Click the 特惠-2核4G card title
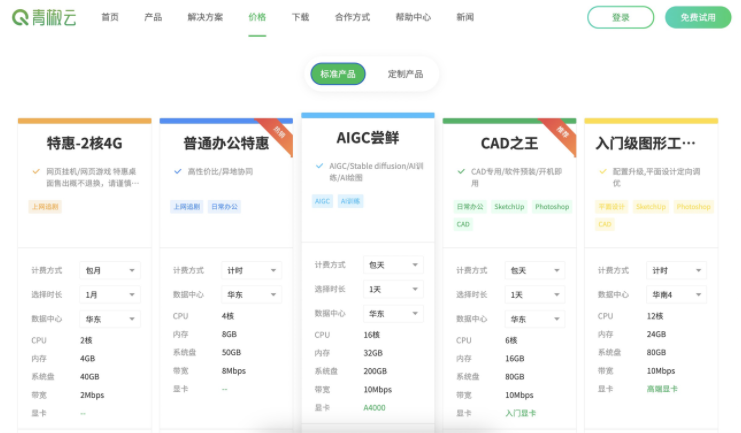 pyautogui.click(x=85, y=143)
